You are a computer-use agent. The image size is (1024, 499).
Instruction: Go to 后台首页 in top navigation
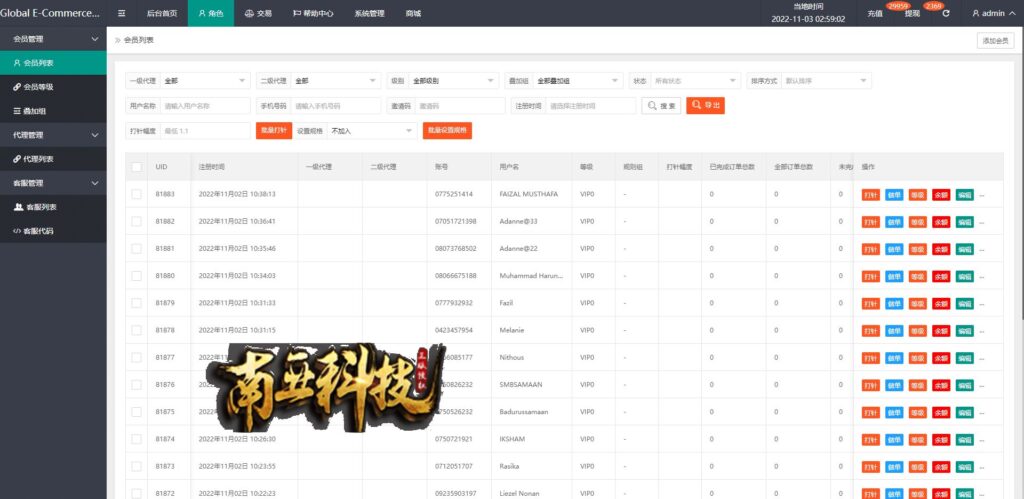pyautogui.click(x=162, y=13)
